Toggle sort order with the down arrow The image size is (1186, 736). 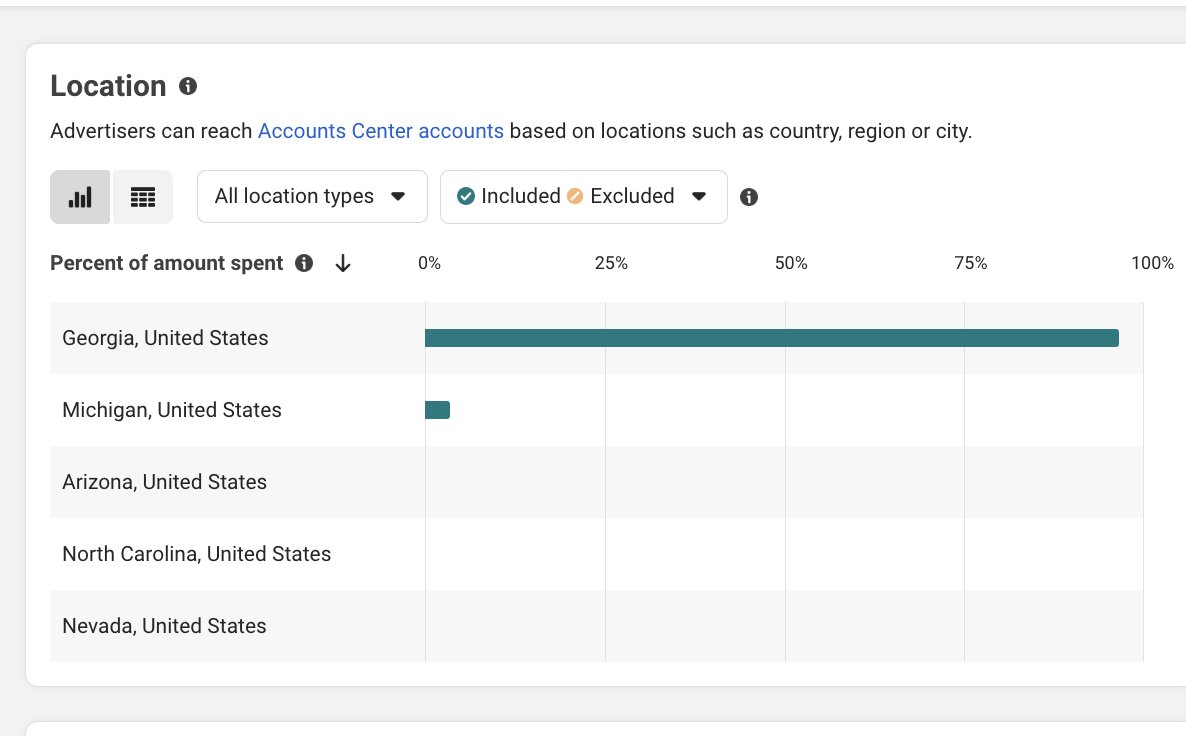tap(343, 263)
